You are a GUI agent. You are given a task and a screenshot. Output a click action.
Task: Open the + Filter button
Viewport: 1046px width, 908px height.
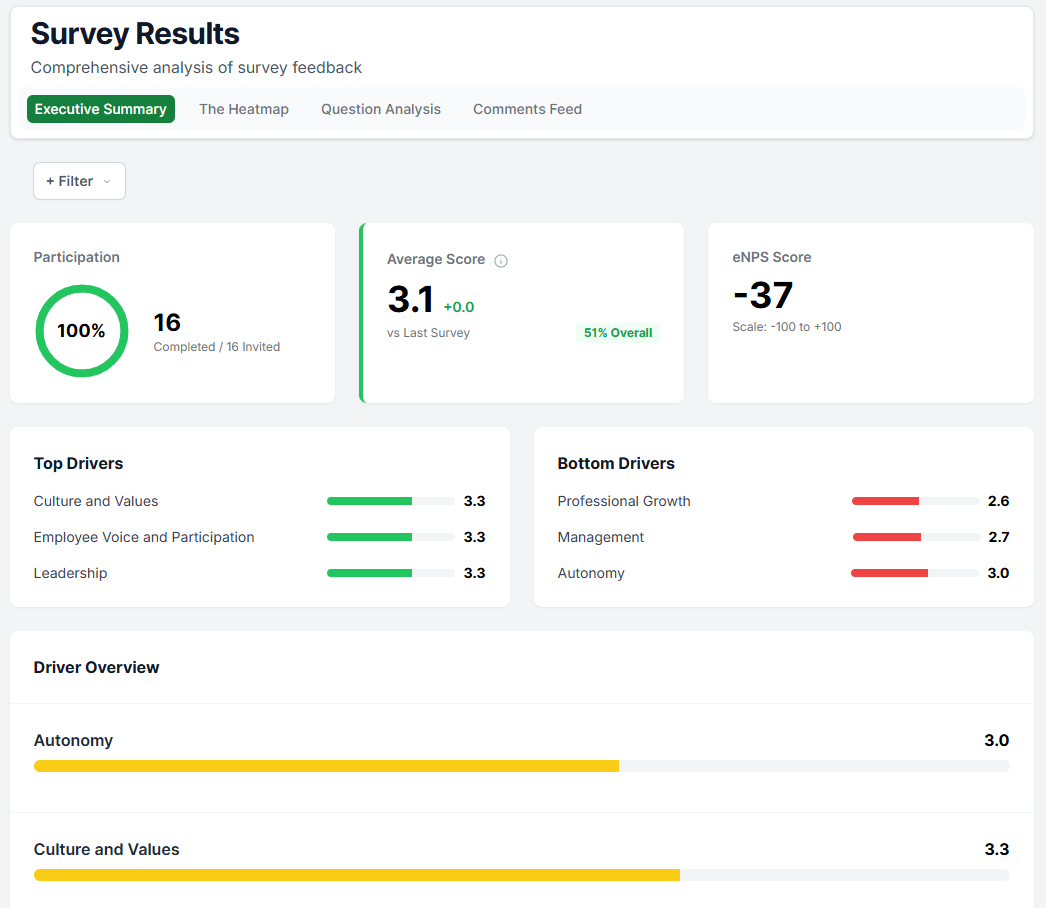[x=79, y=181]
